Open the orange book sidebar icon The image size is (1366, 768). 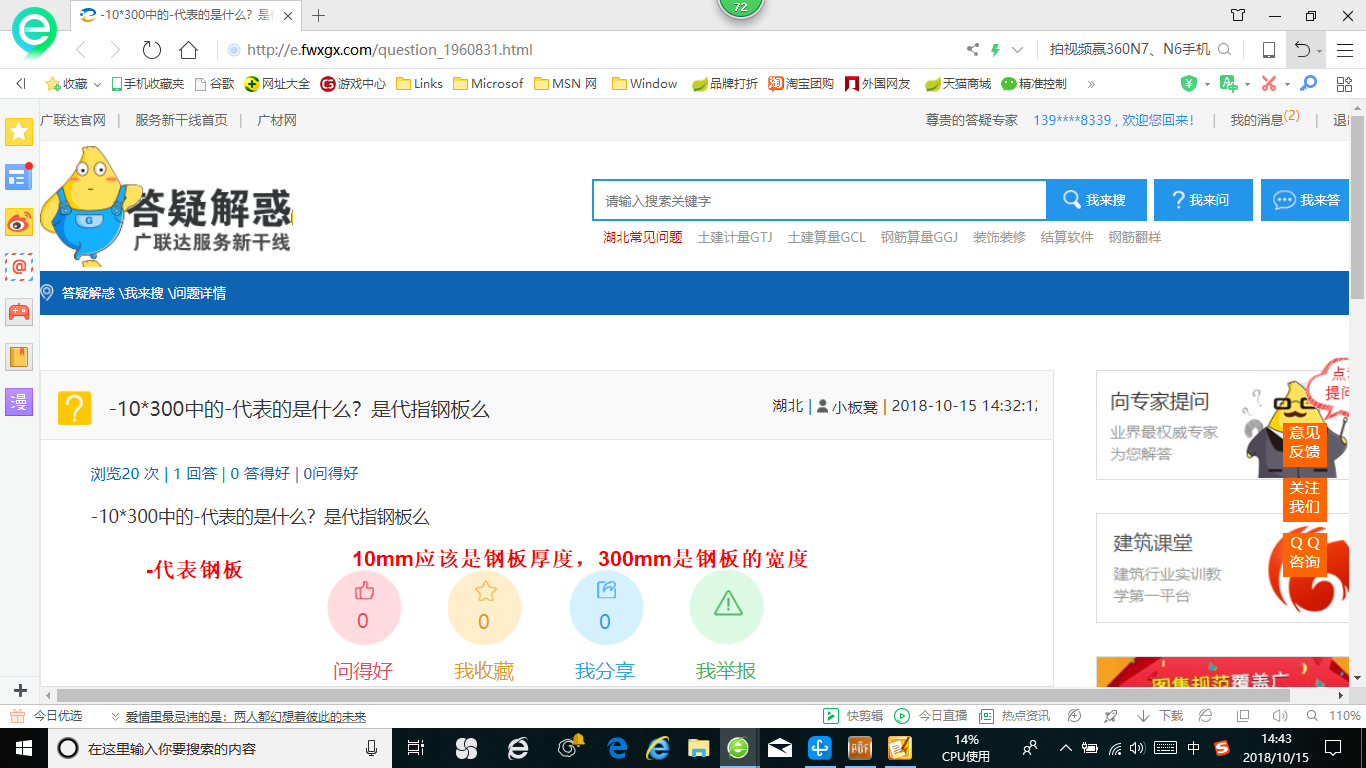19,357
